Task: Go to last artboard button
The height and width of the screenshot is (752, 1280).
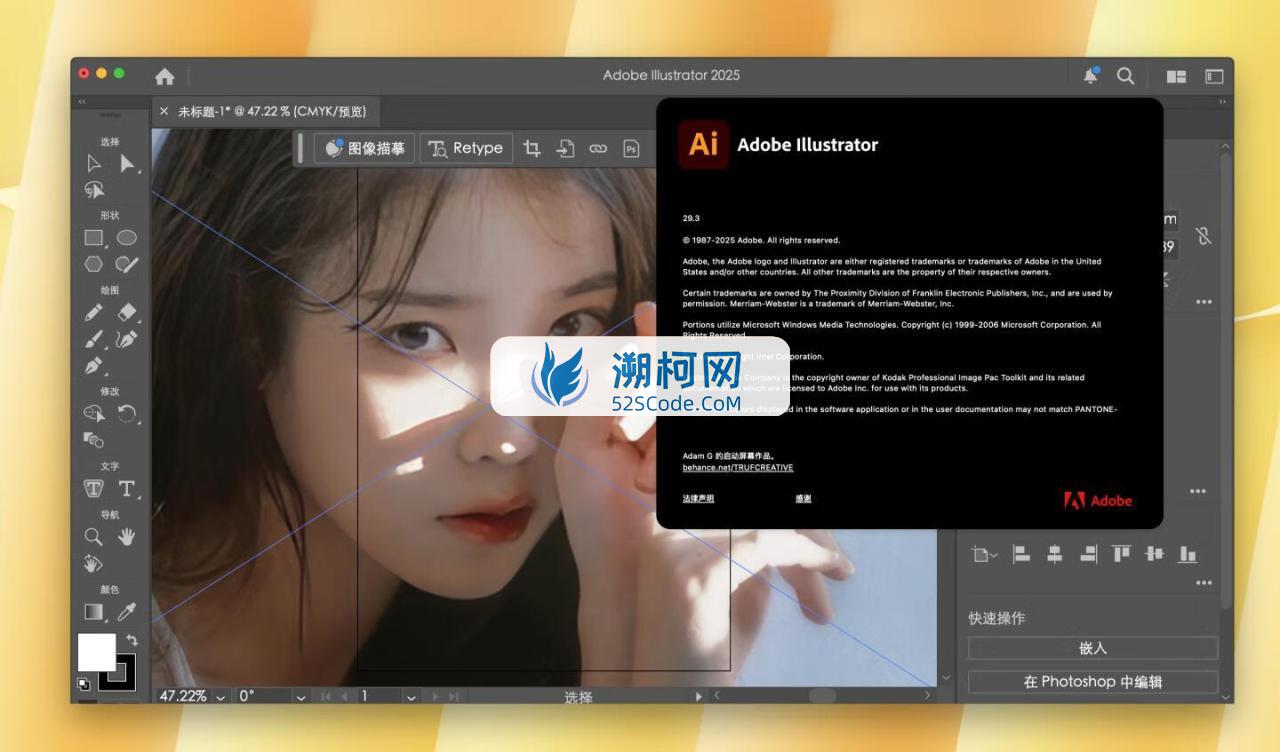Action: pos(454,696)
